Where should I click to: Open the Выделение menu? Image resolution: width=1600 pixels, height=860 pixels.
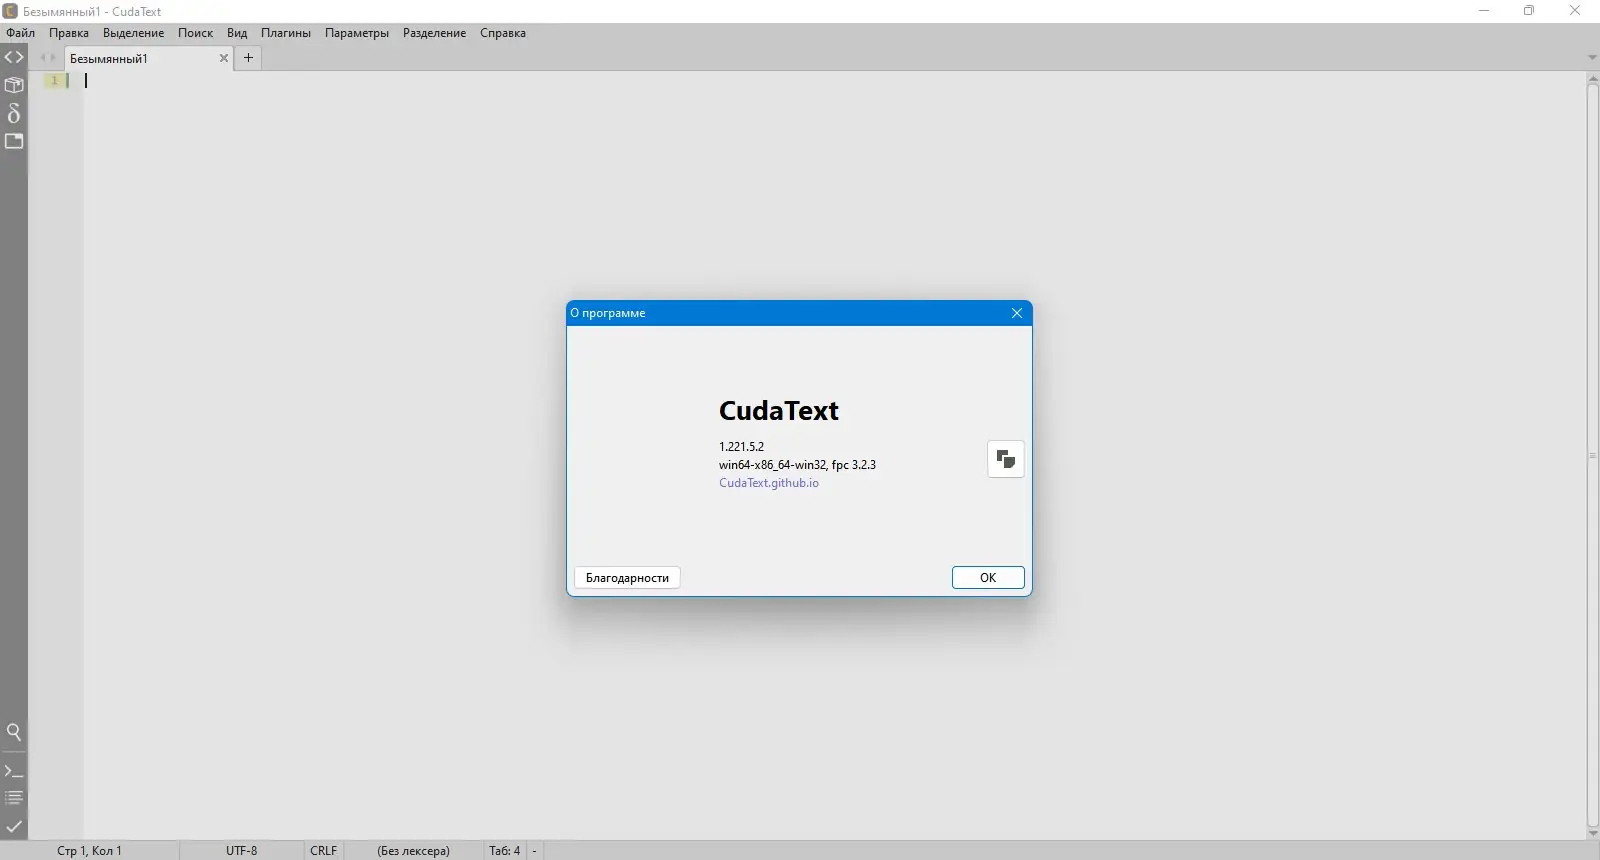tap(133, 33)
